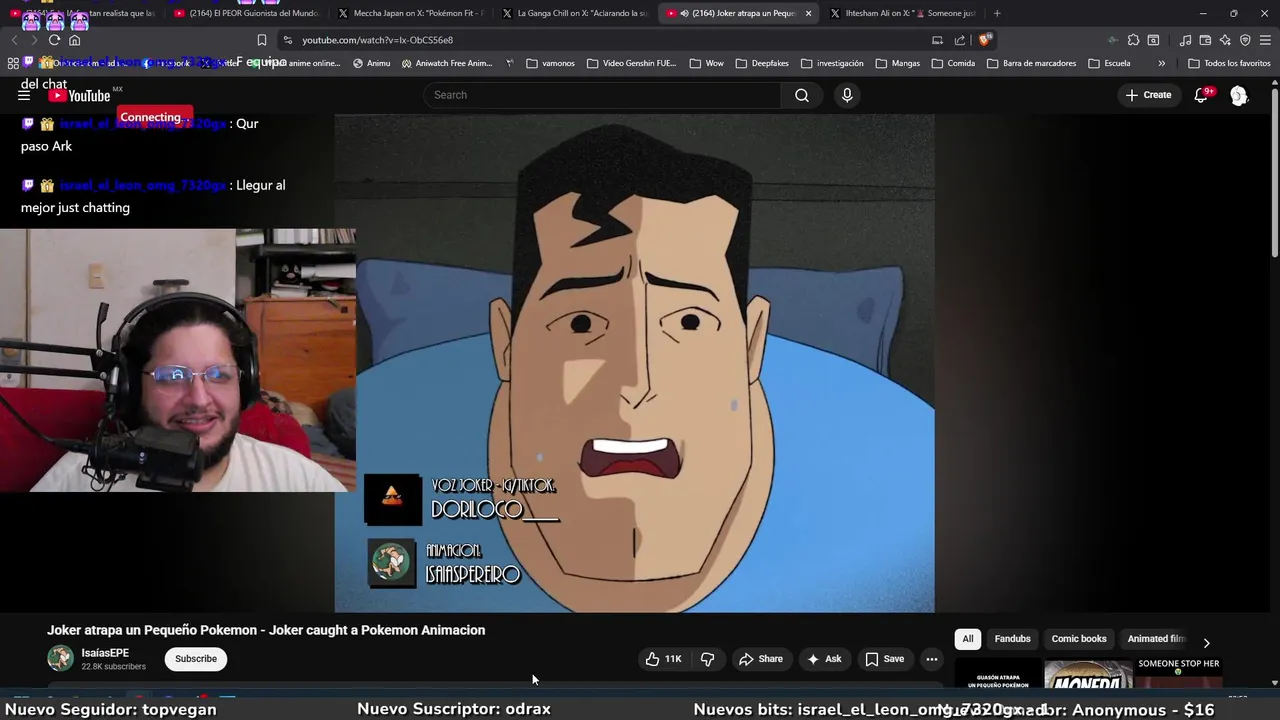This screenshot has height=720, width=1280.
Task: Open browser extensions puzzle icon
Action: click(x=1133, y=40)
